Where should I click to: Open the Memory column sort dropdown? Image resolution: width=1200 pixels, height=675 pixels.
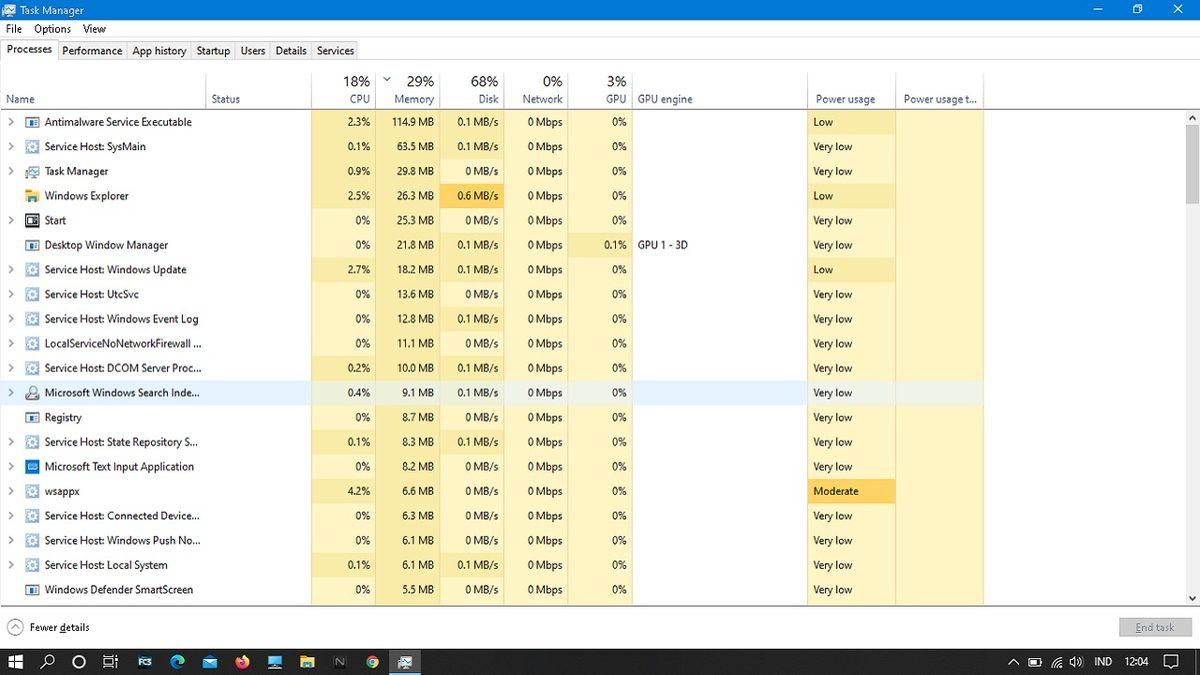(x=387, y=79)
